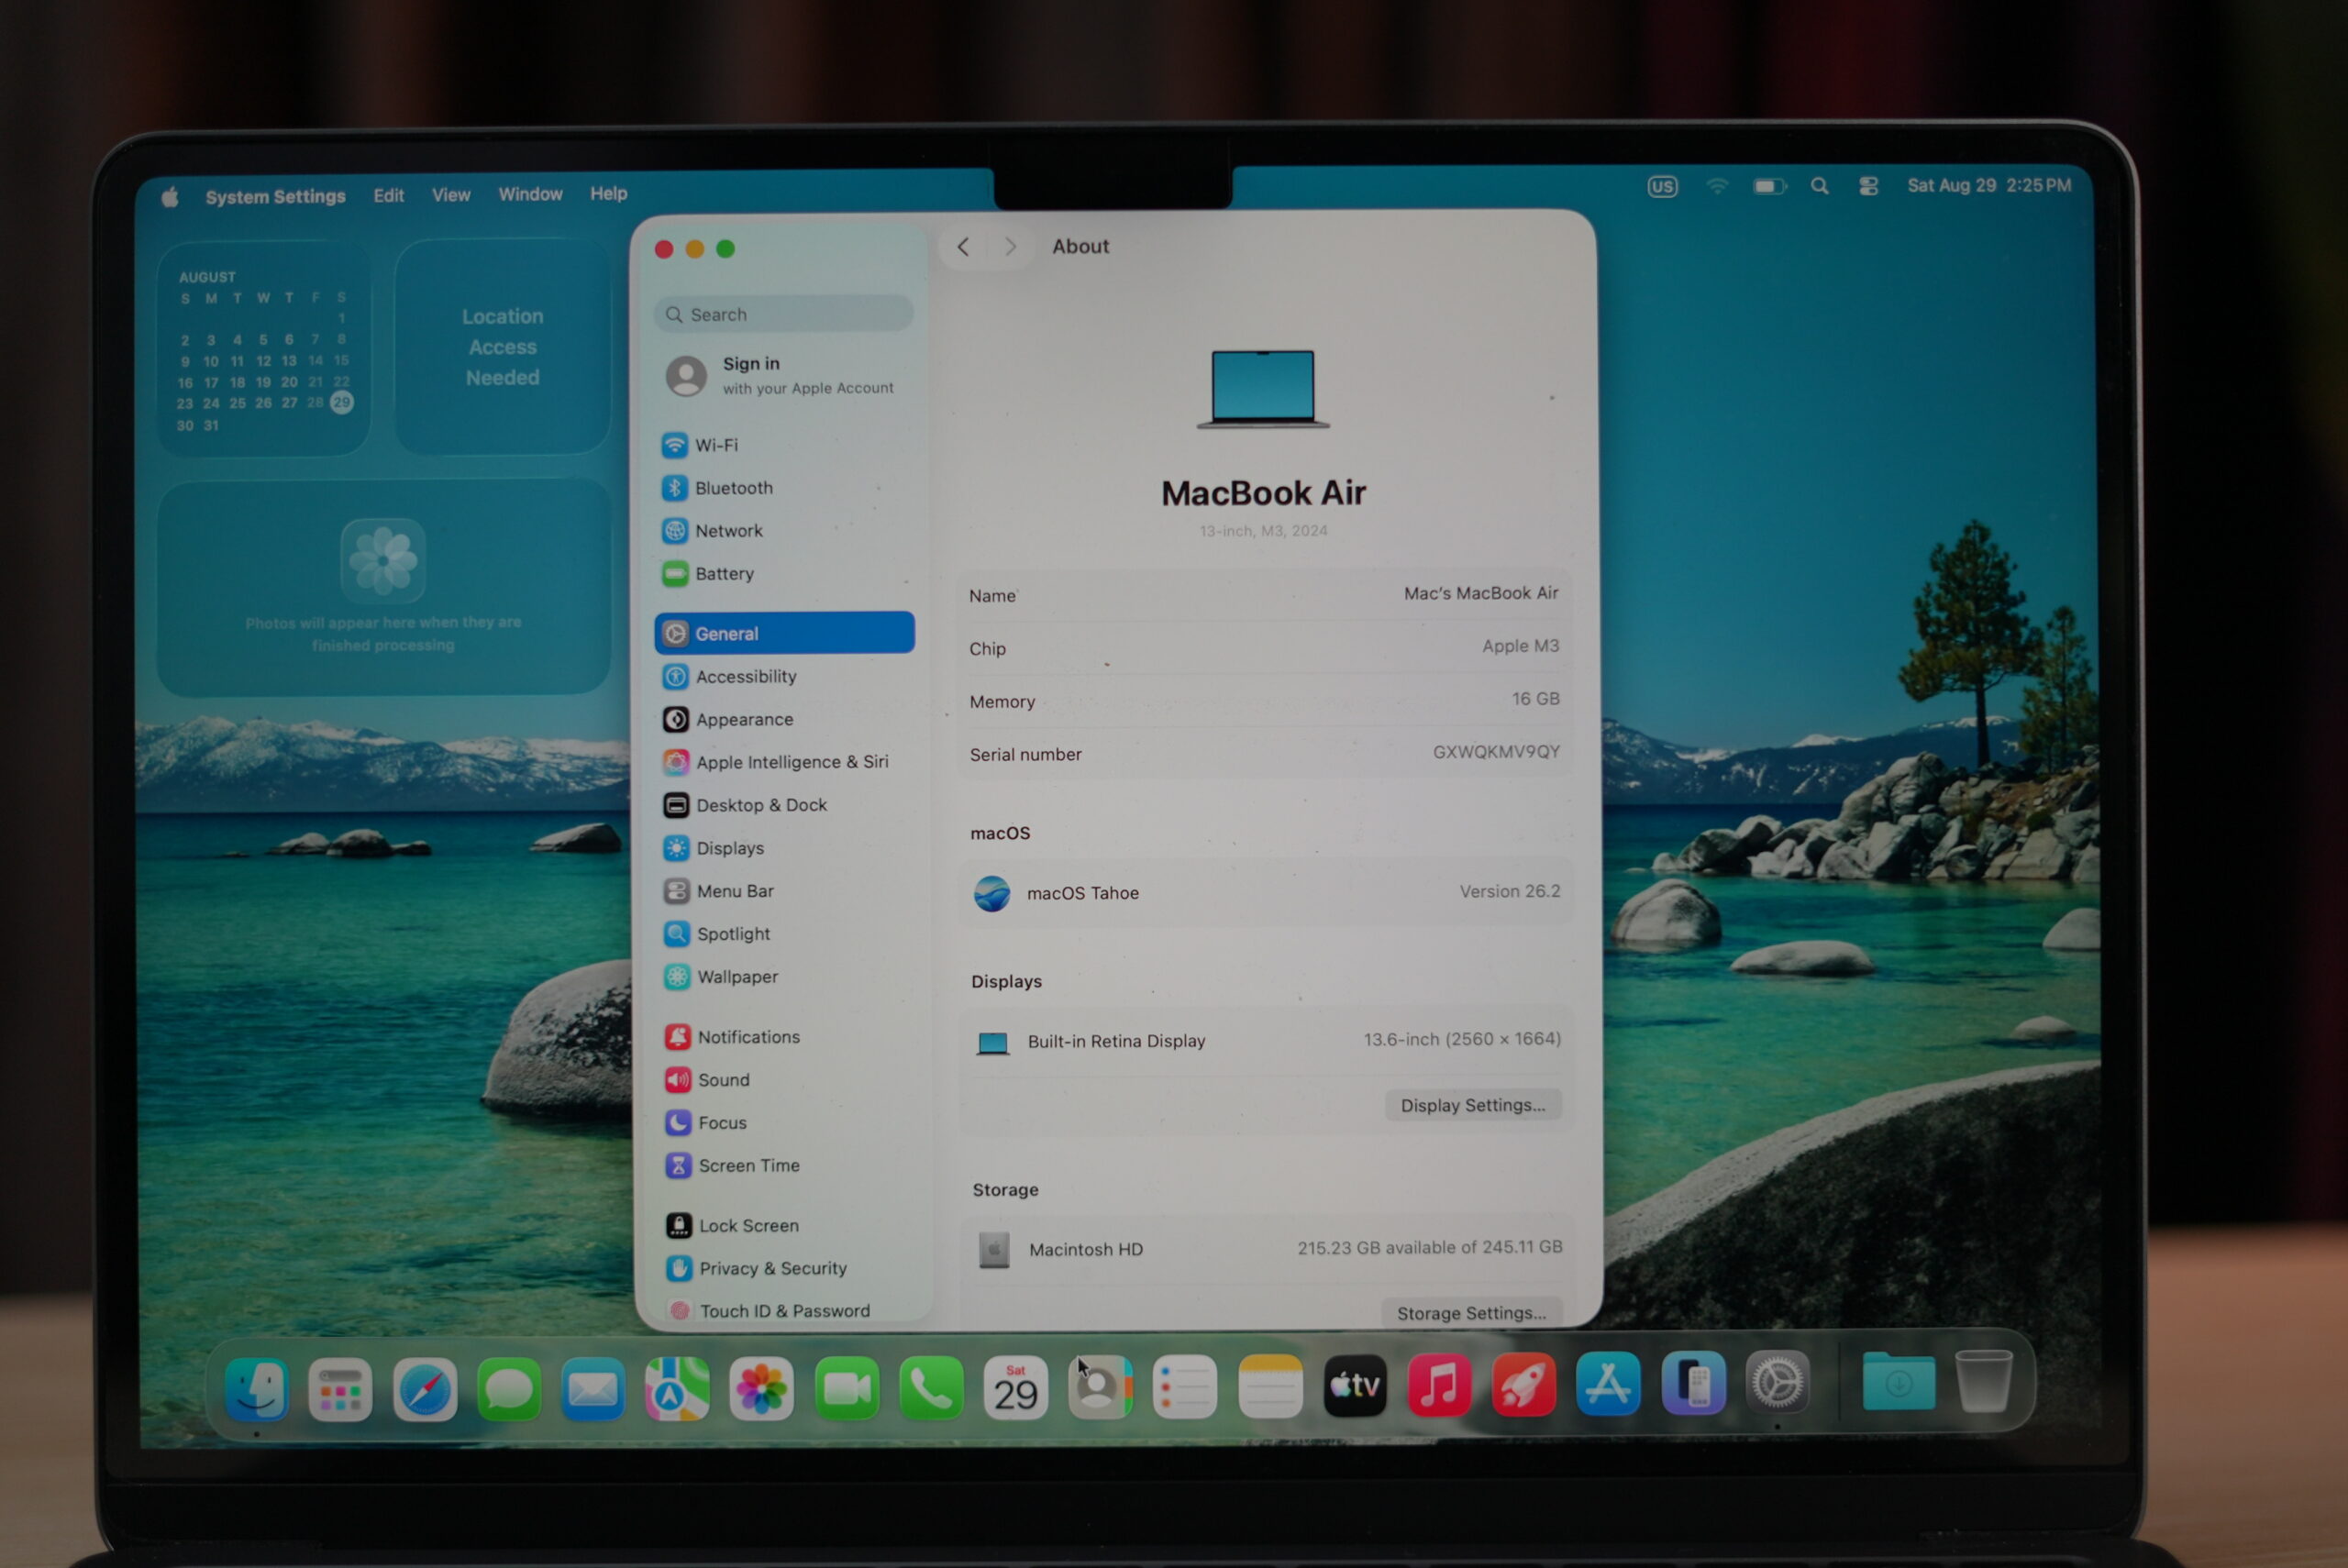
Task: Click the US input source indicator
Action: pyautogui.click(x=1662, y=187)
